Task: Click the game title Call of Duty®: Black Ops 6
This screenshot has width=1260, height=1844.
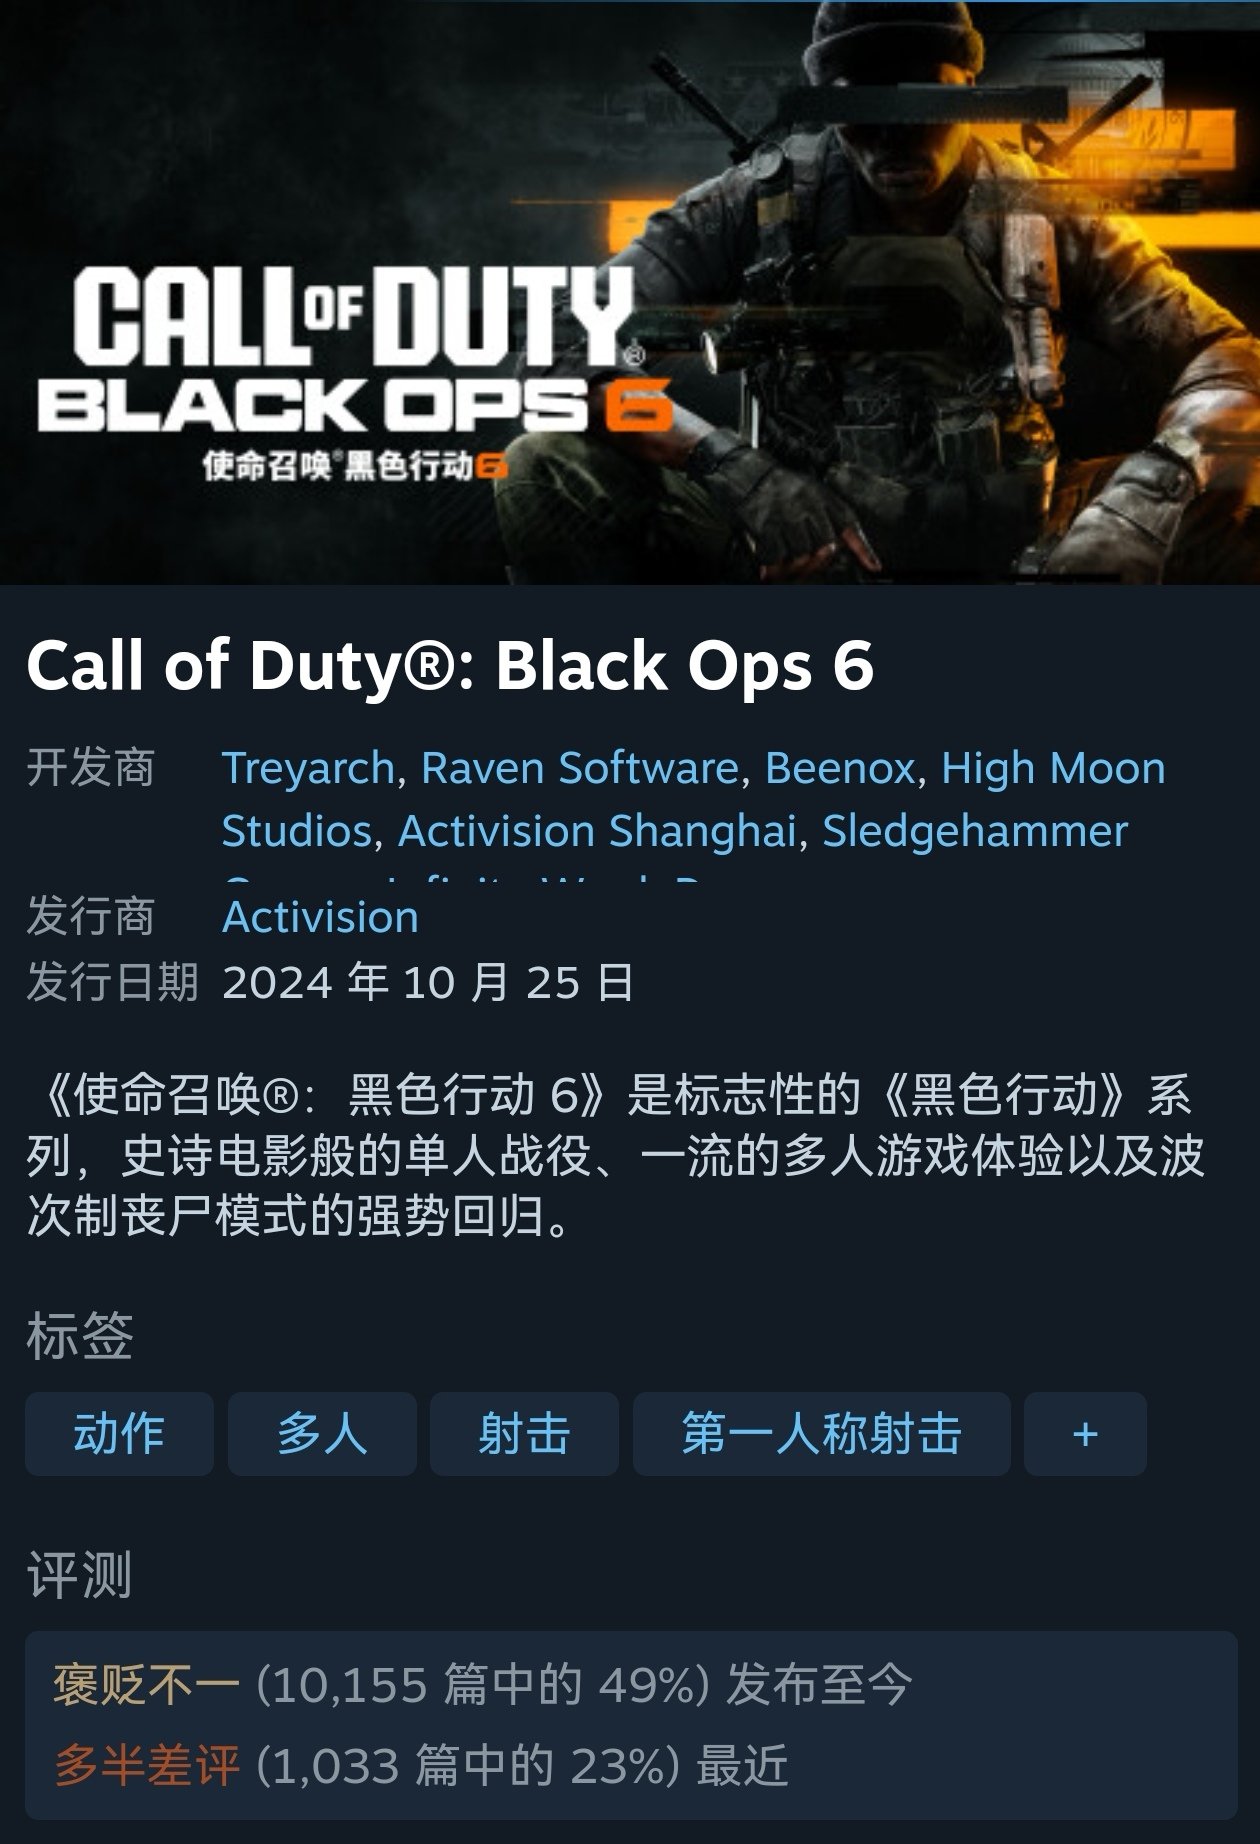Action: click(x=450, y=665)
